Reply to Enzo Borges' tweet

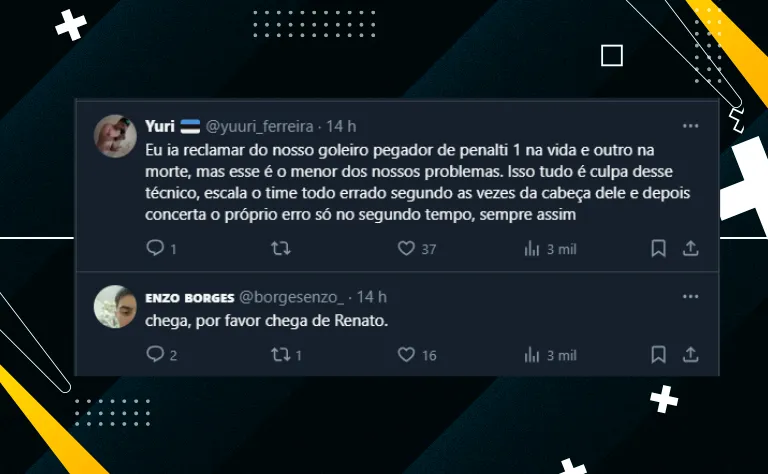(155, 354)
